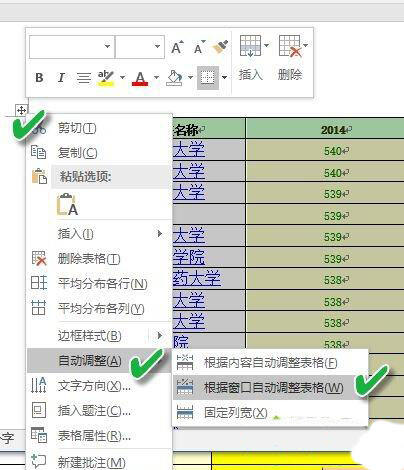Expand the text highlight color dropdown arrow
404x470 pixels.
(x=122, y=78)
